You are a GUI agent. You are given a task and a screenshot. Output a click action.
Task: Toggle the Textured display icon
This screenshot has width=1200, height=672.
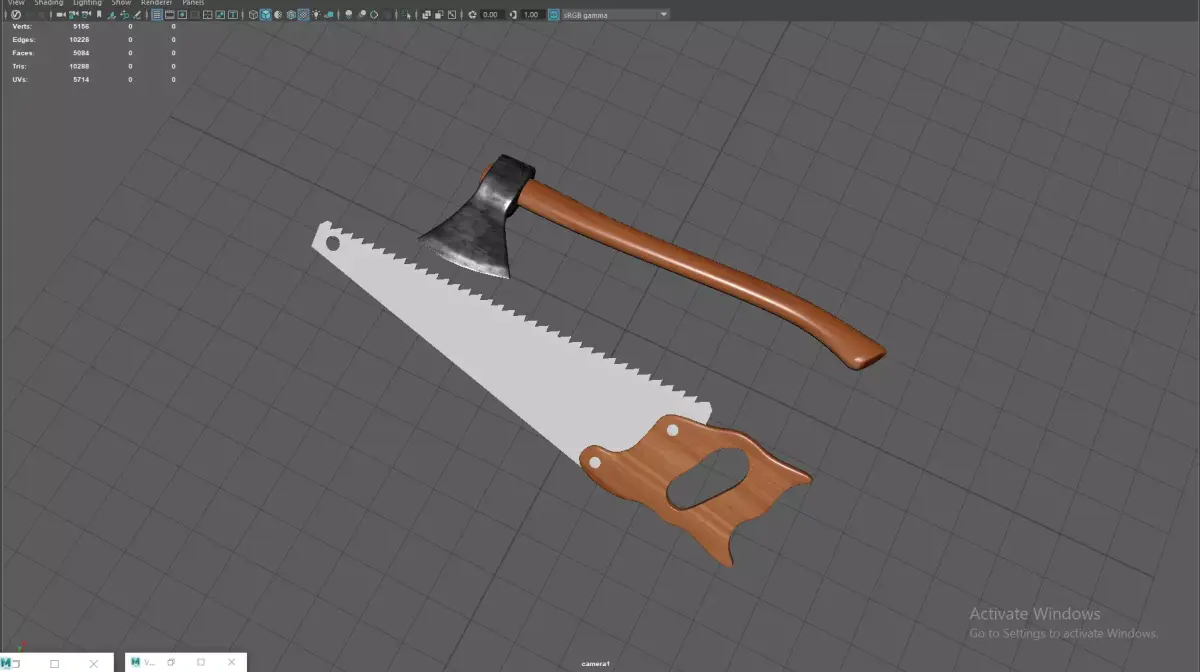(303, 15)
